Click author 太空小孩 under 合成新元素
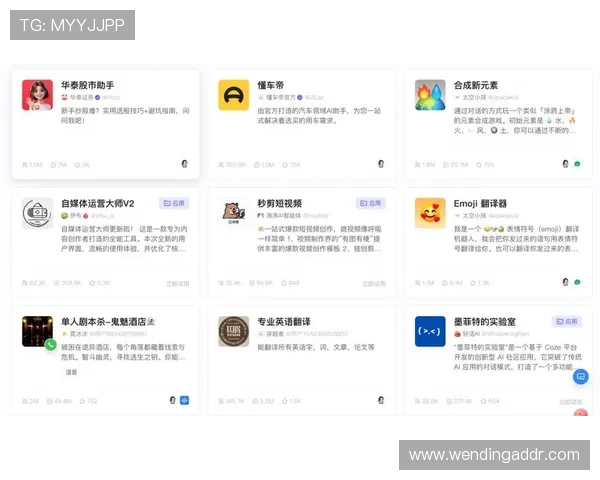 [x=474, y=97]
